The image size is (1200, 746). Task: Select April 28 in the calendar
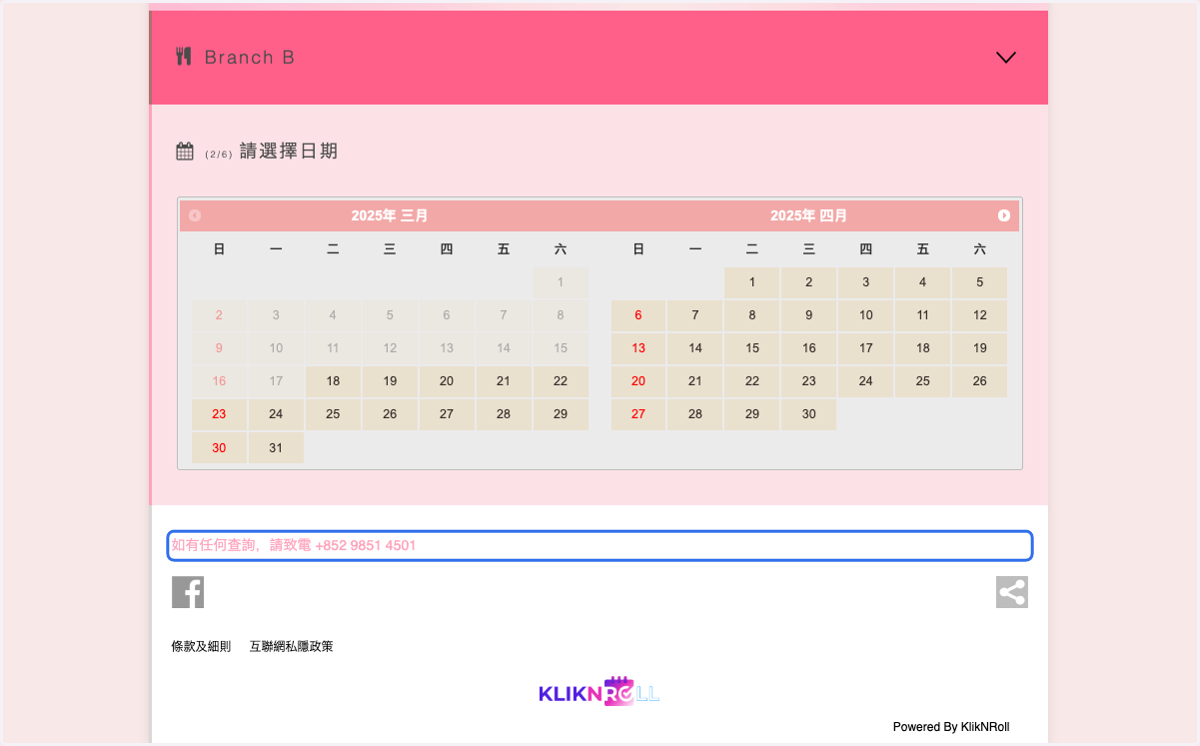coord(695,414)
